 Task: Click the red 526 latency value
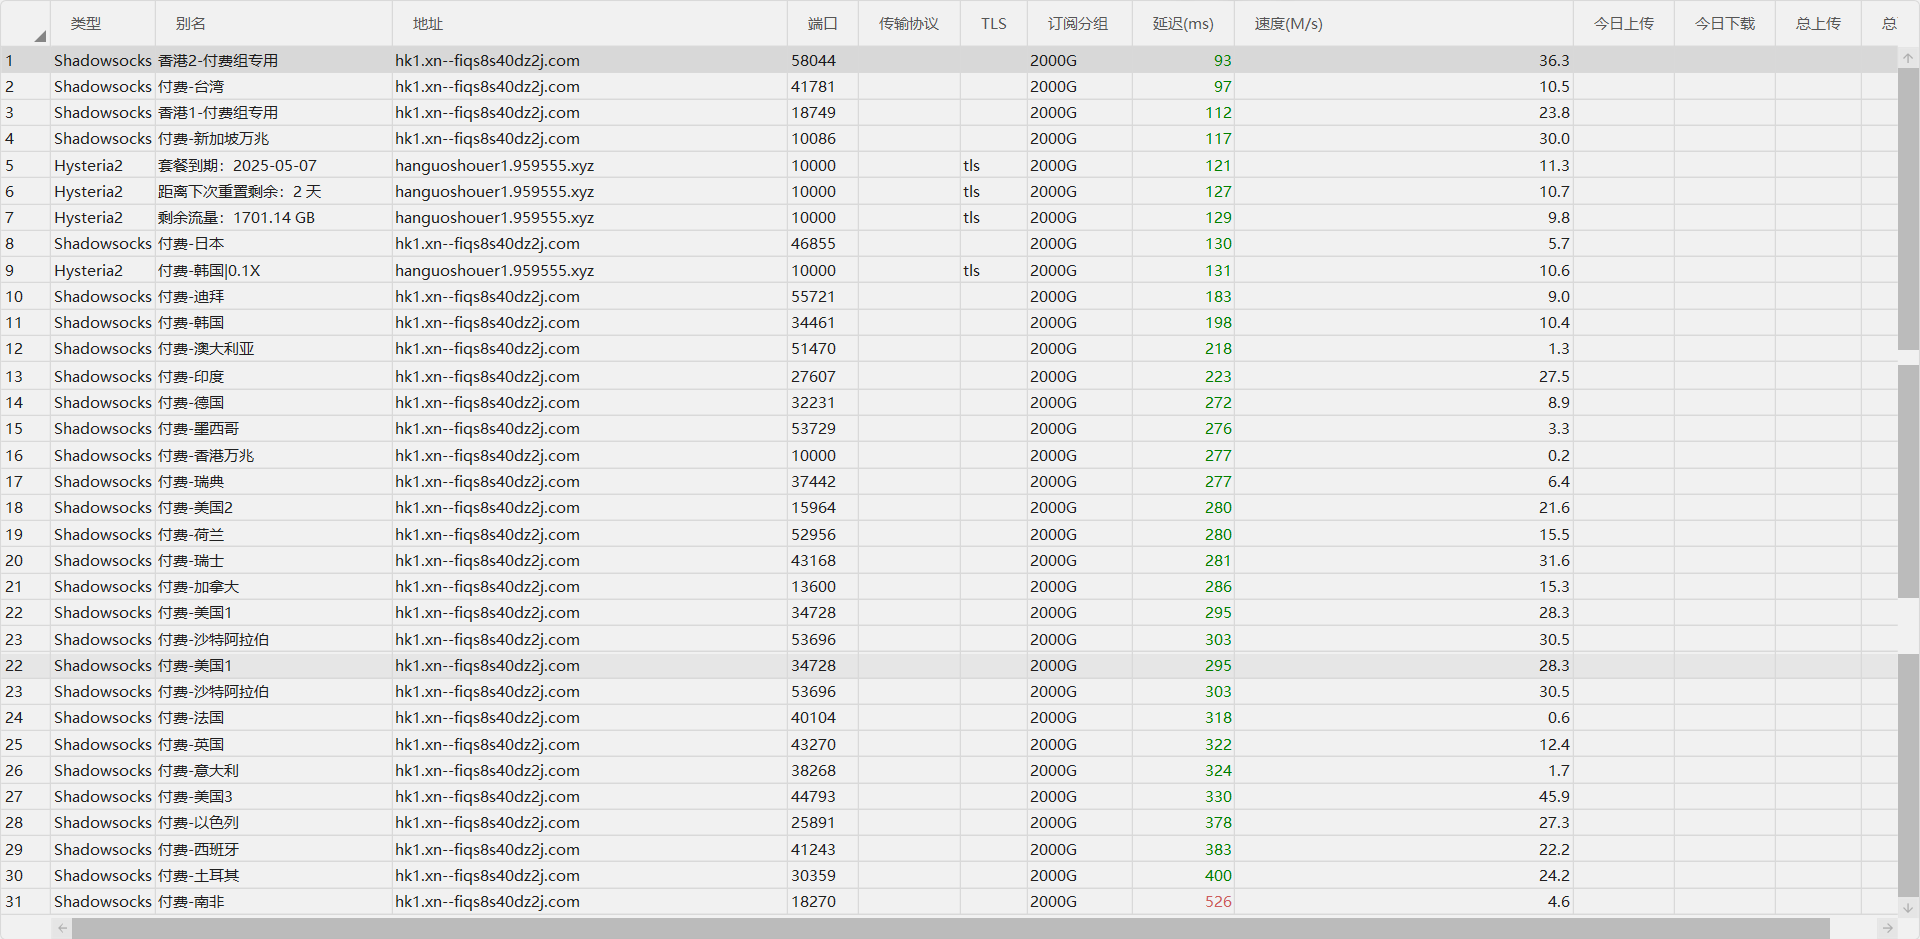pyautogui.click(x=1218, y=901)
